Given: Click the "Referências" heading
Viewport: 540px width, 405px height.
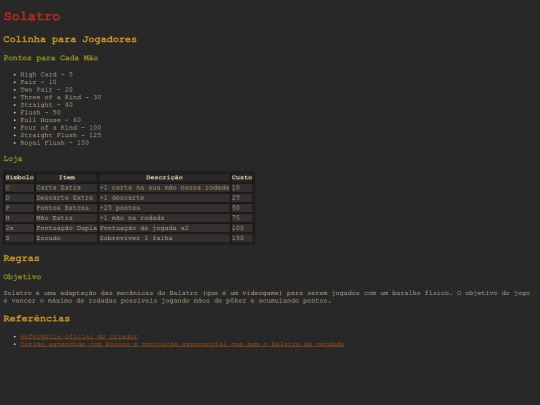Looking at the screenshot, I should point(37,319).
